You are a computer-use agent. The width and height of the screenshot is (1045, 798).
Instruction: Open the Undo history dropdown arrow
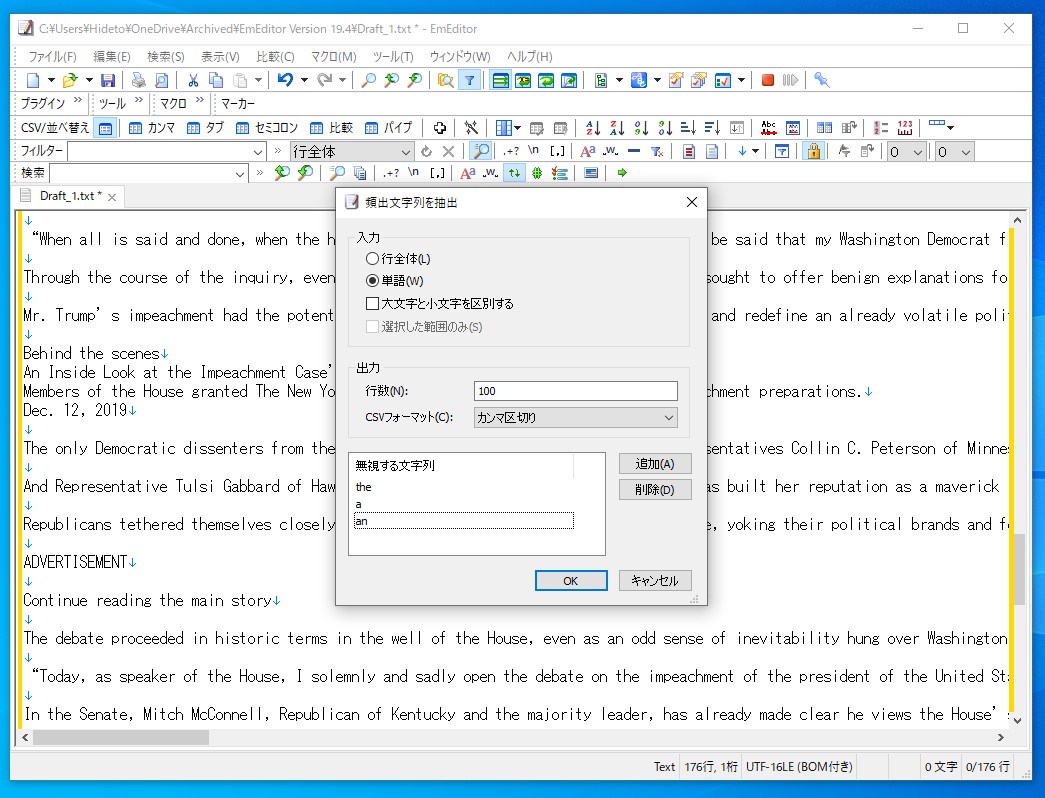304,81
